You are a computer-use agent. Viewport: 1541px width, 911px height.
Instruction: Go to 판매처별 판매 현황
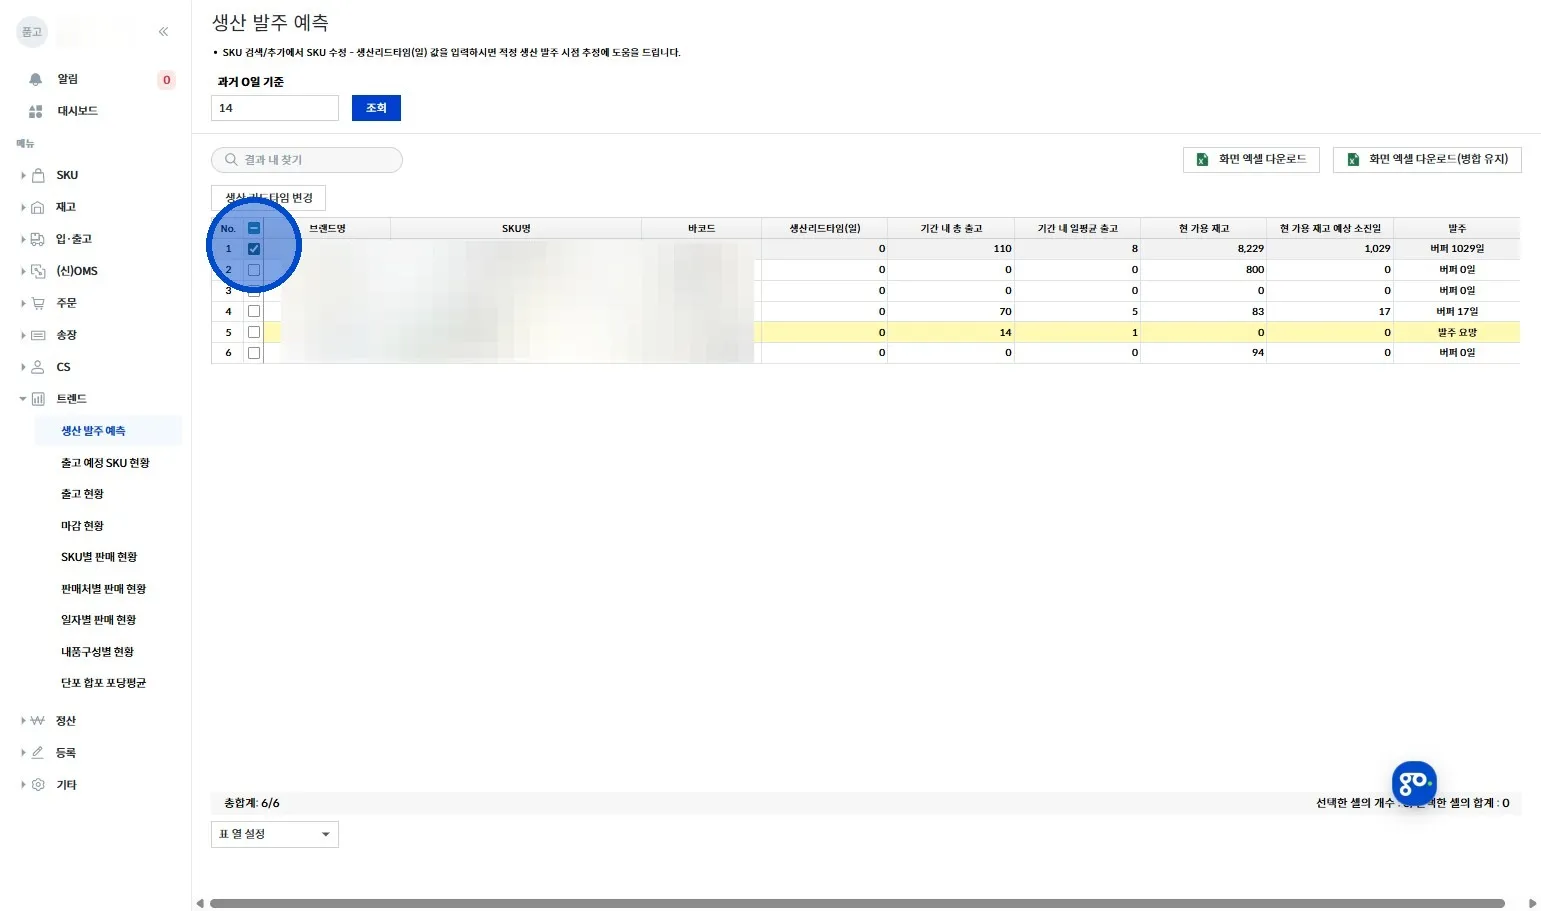pos(103,589)
